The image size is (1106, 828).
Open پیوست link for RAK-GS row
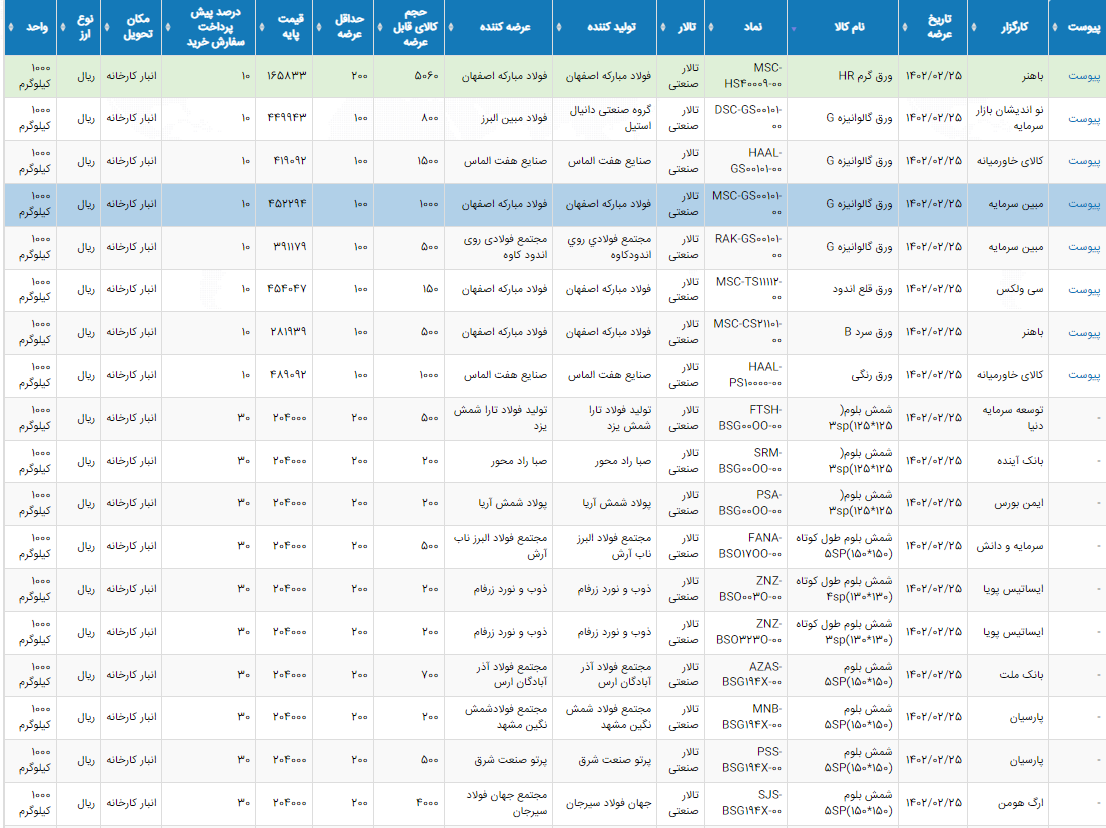coord(1083,247)
